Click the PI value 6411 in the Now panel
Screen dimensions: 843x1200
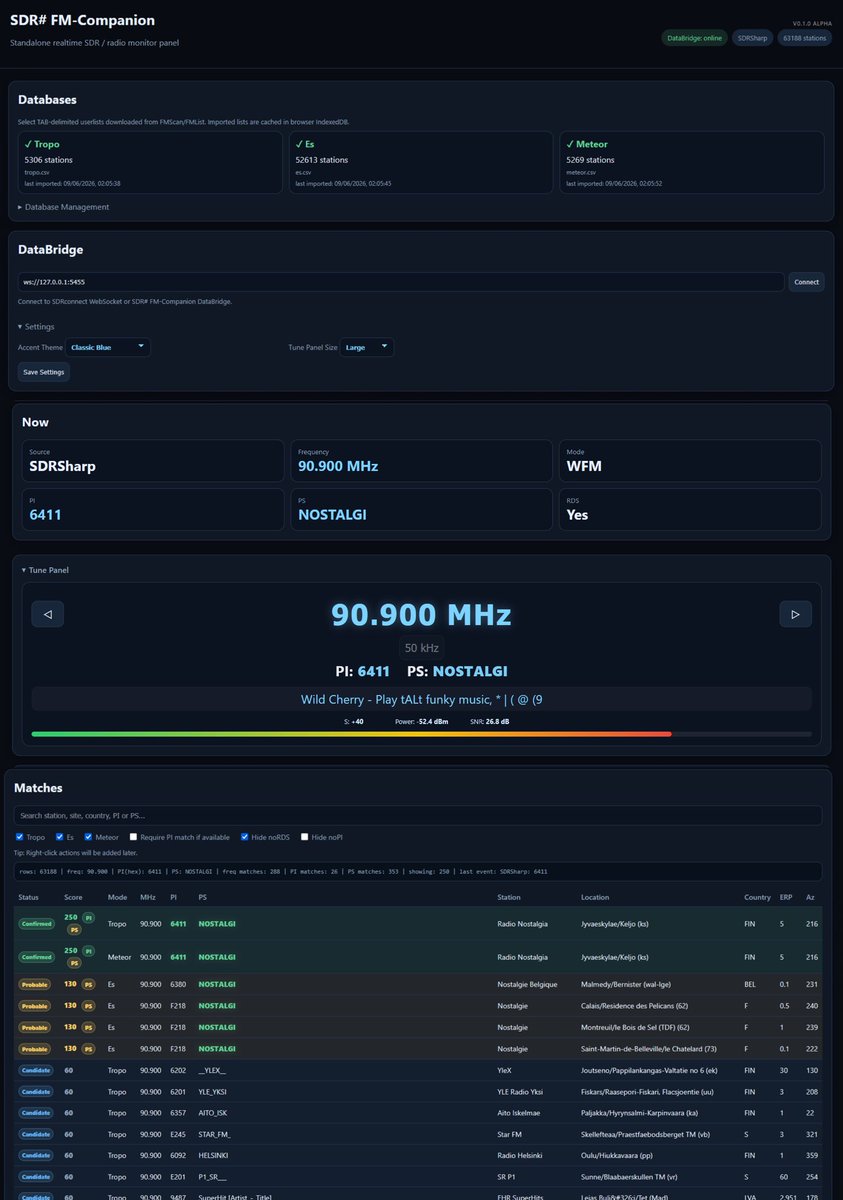tap(44, 515)
